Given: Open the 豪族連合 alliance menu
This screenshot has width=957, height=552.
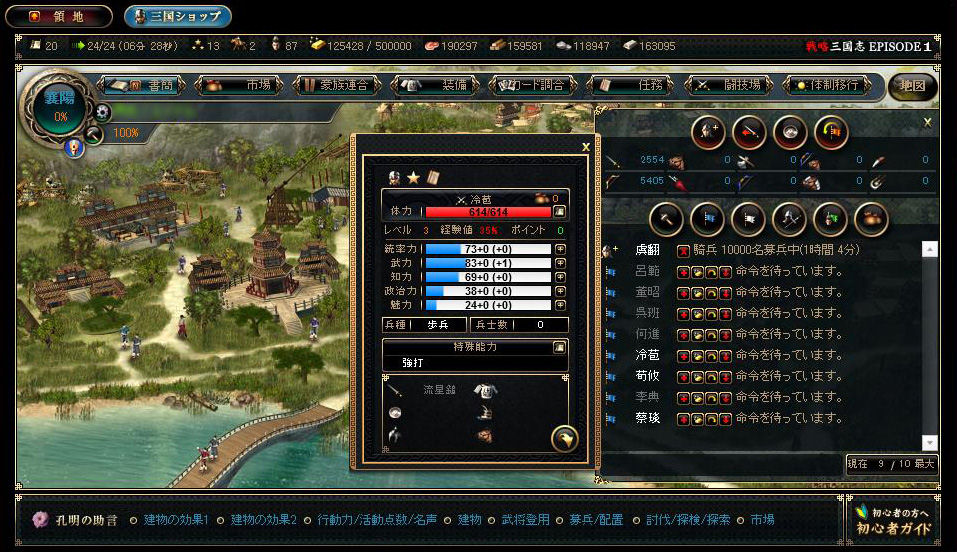Looking at the screenshot, I should 338,85.
